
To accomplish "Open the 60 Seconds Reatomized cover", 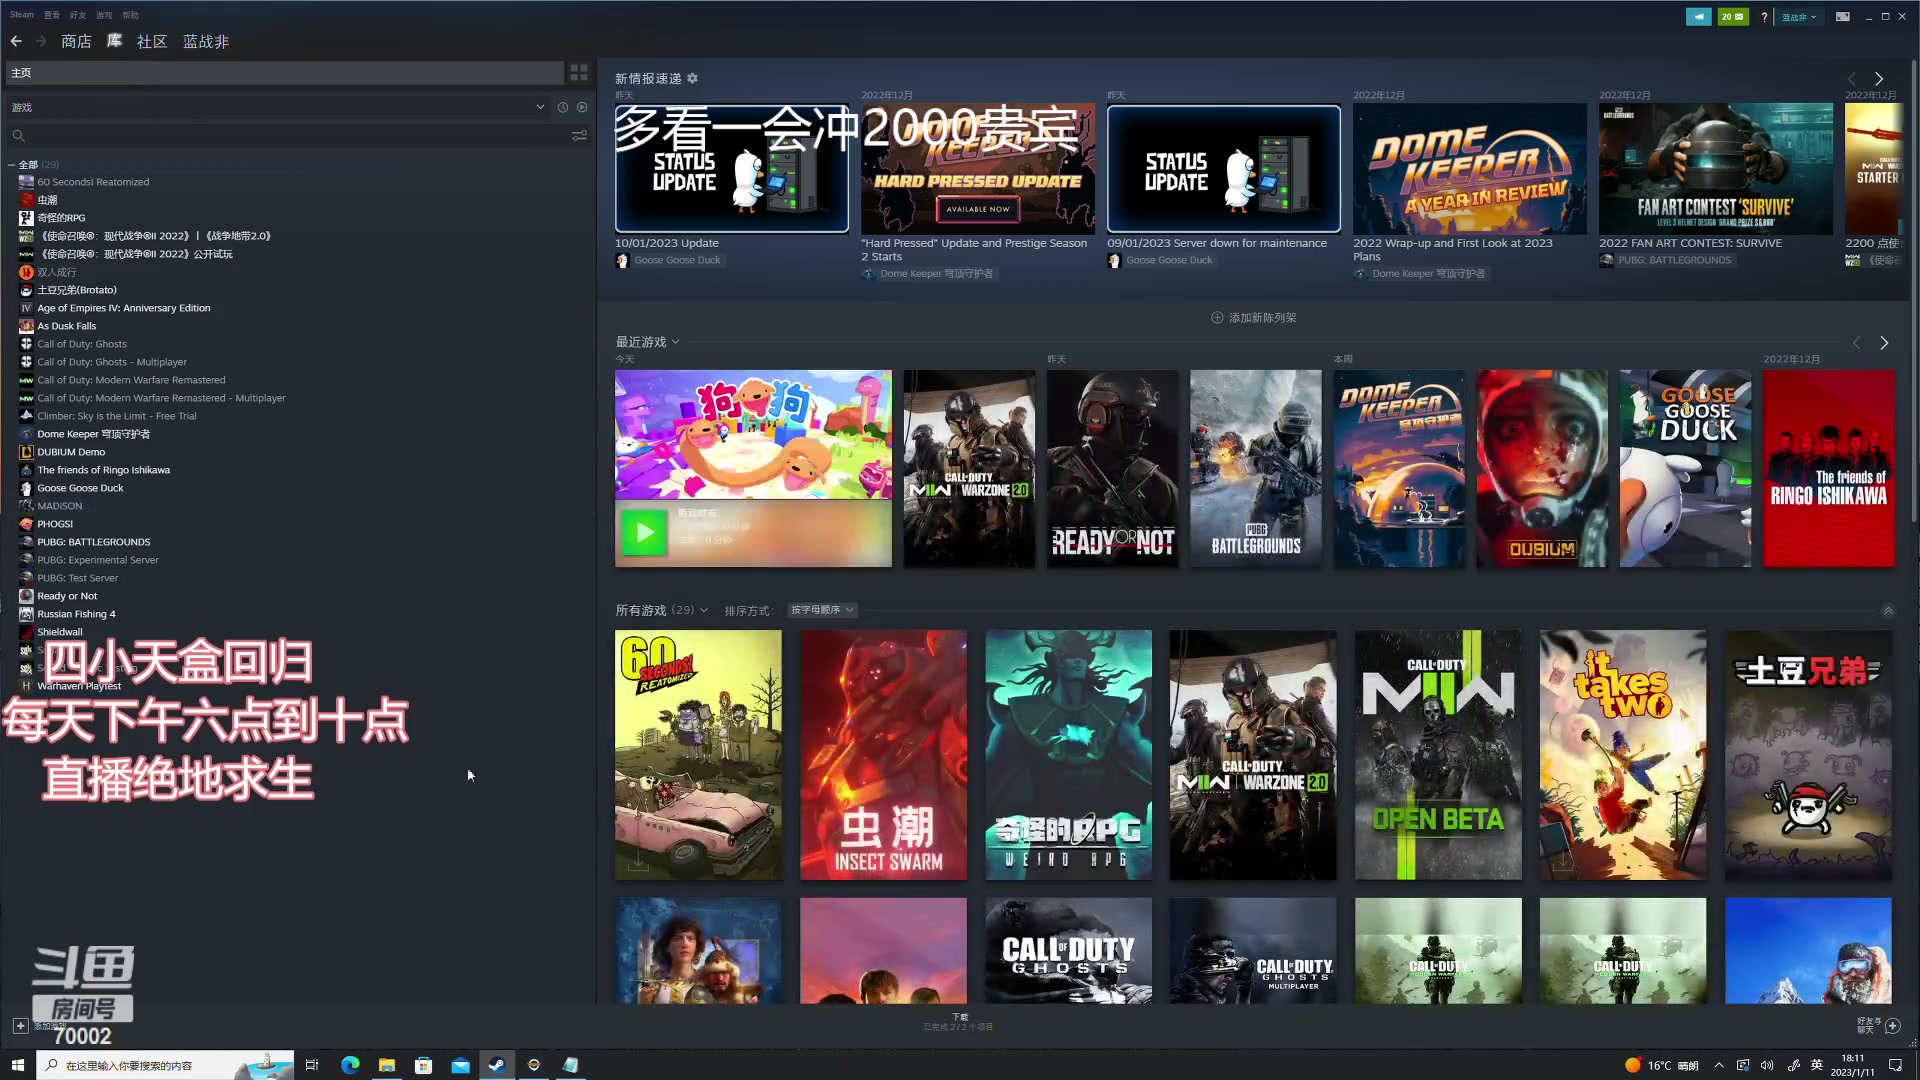I will (698, 755).
